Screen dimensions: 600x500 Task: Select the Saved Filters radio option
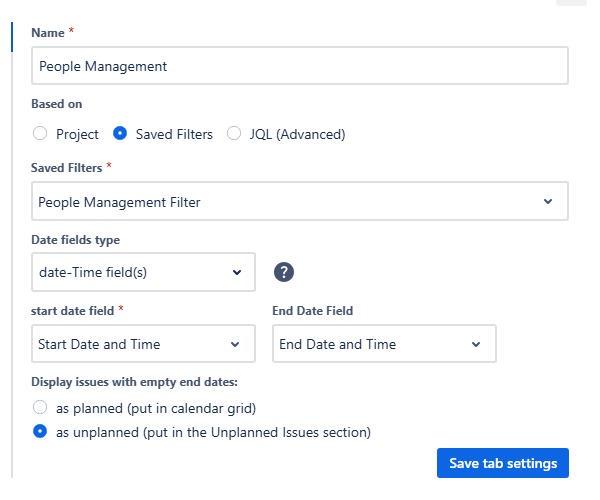[120, 134]
